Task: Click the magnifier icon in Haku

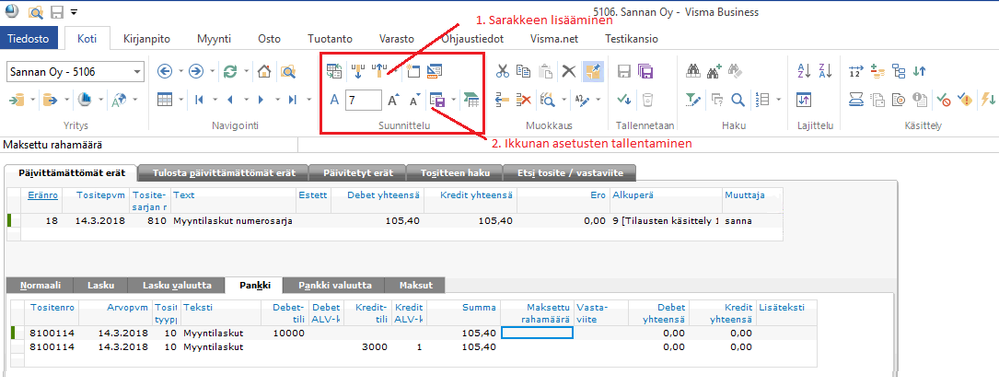Action: [738, 99]
